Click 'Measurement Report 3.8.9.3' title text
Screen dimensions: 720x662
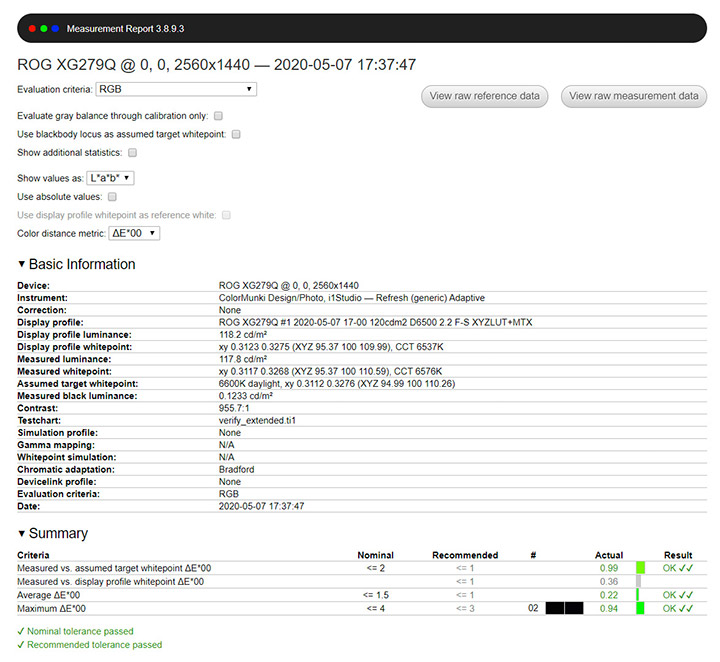125,28
